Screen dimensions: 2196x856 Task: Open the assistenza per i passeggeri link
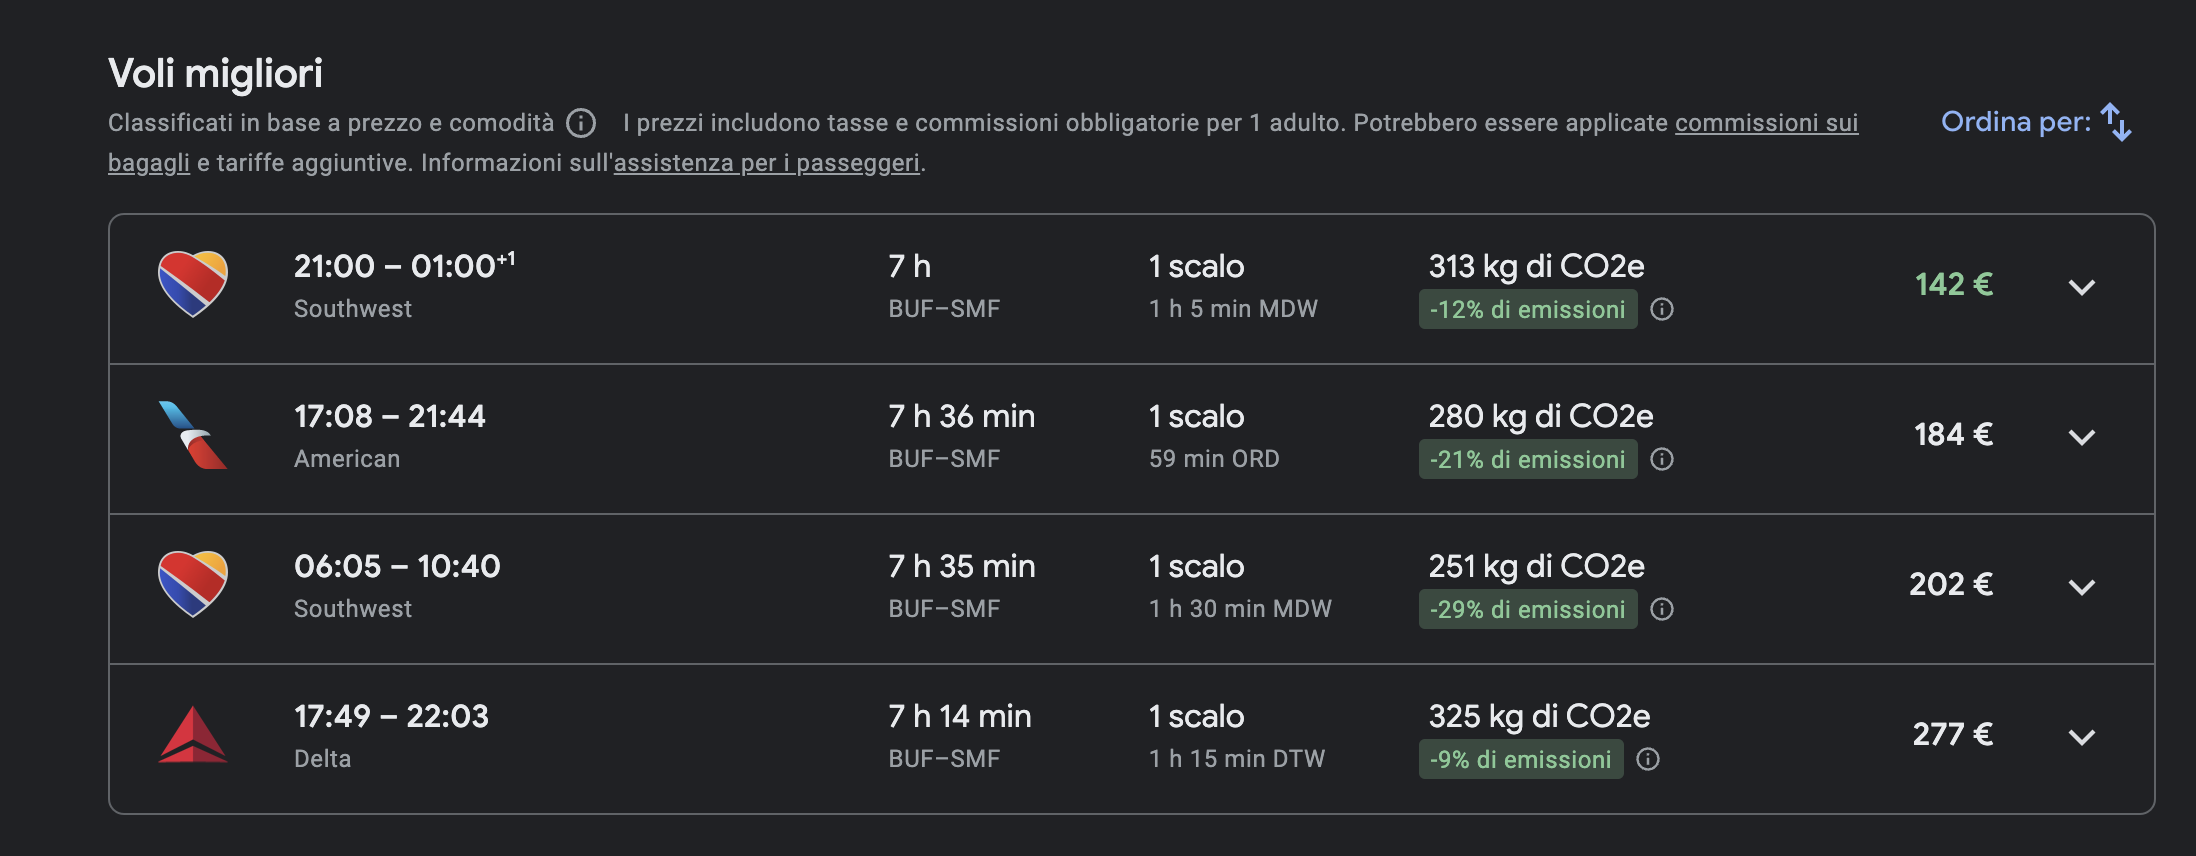coord(767,163)
